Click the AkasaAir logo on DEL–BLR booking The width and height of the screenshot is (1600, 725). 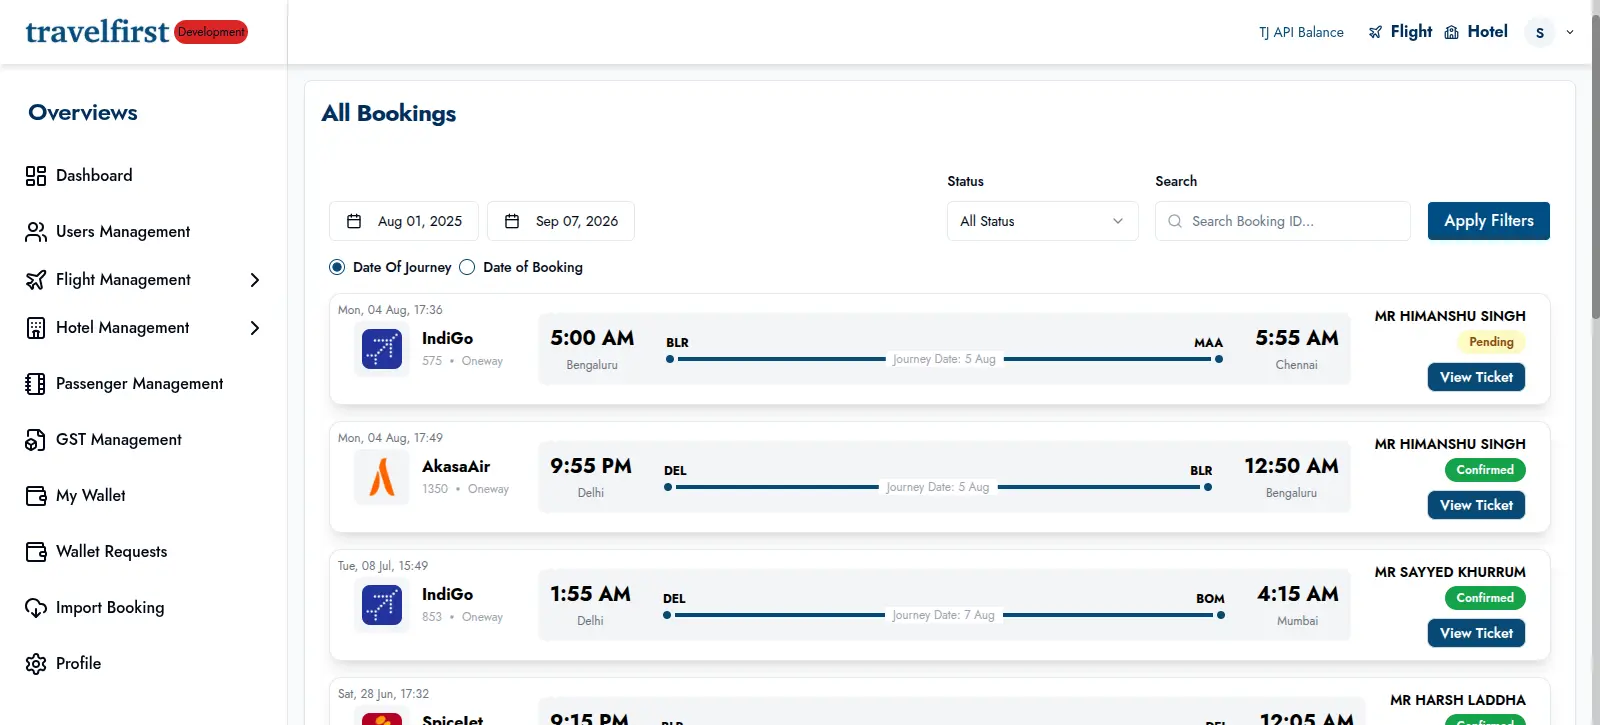(382, 478)
